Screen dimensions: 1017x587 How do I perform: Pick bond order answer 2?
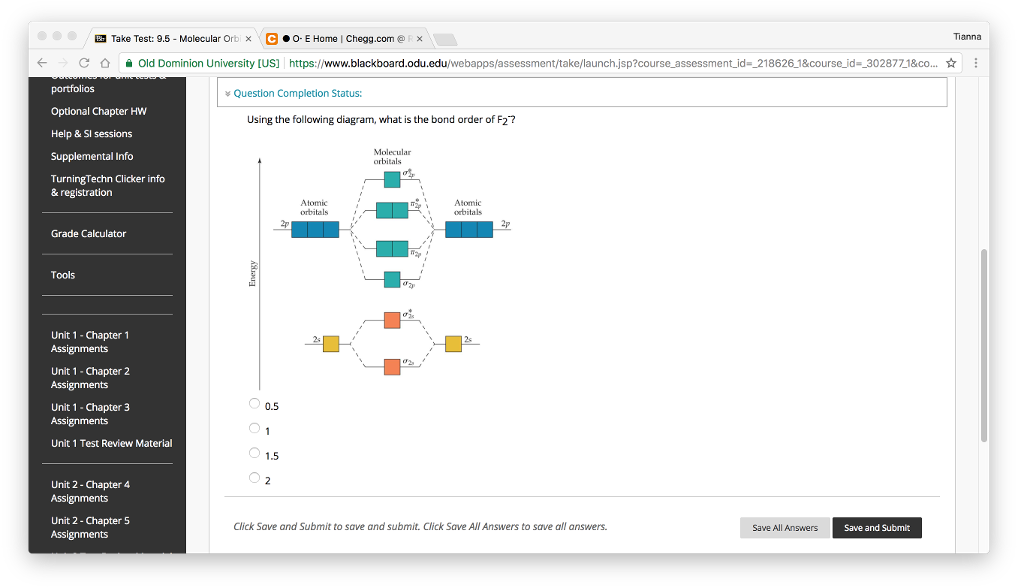coord(254,478)
